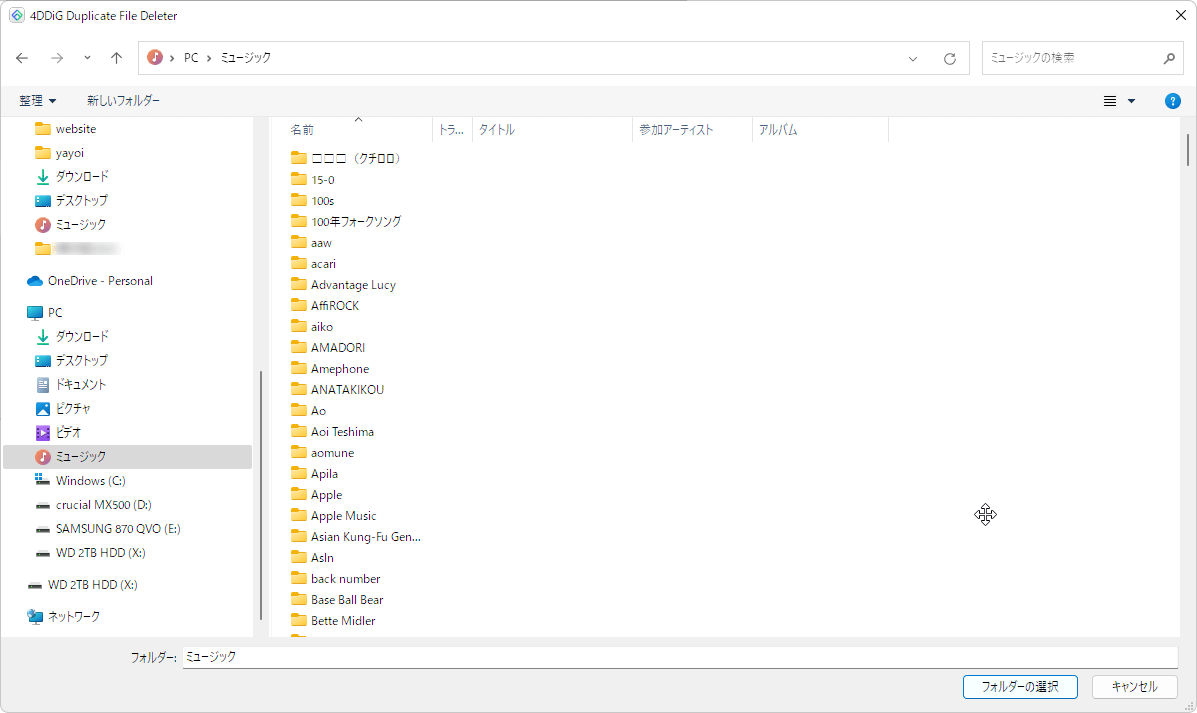Open SAMSUNG 870 QVO (E:) drive
The height and width of the screenshot is (713, 1197).
pos(108,528)
